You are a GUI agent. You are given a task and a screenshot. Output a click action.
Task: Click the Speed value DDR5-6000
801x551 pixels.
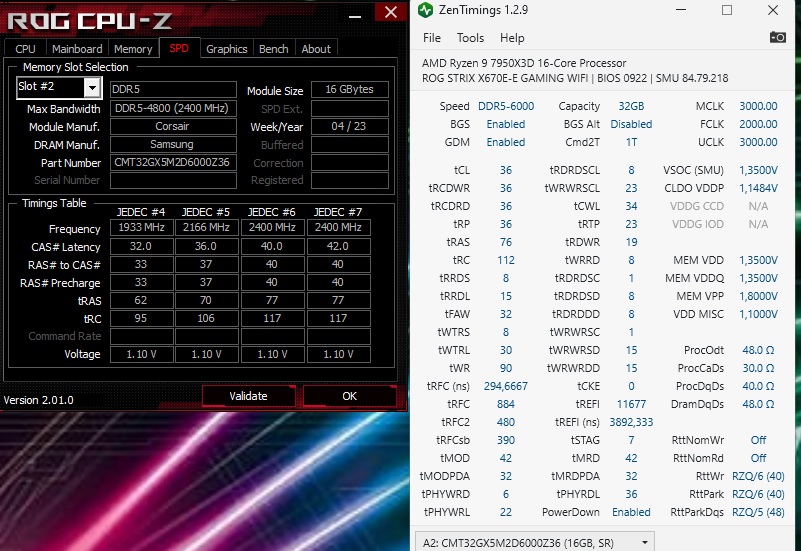(506, 106)
